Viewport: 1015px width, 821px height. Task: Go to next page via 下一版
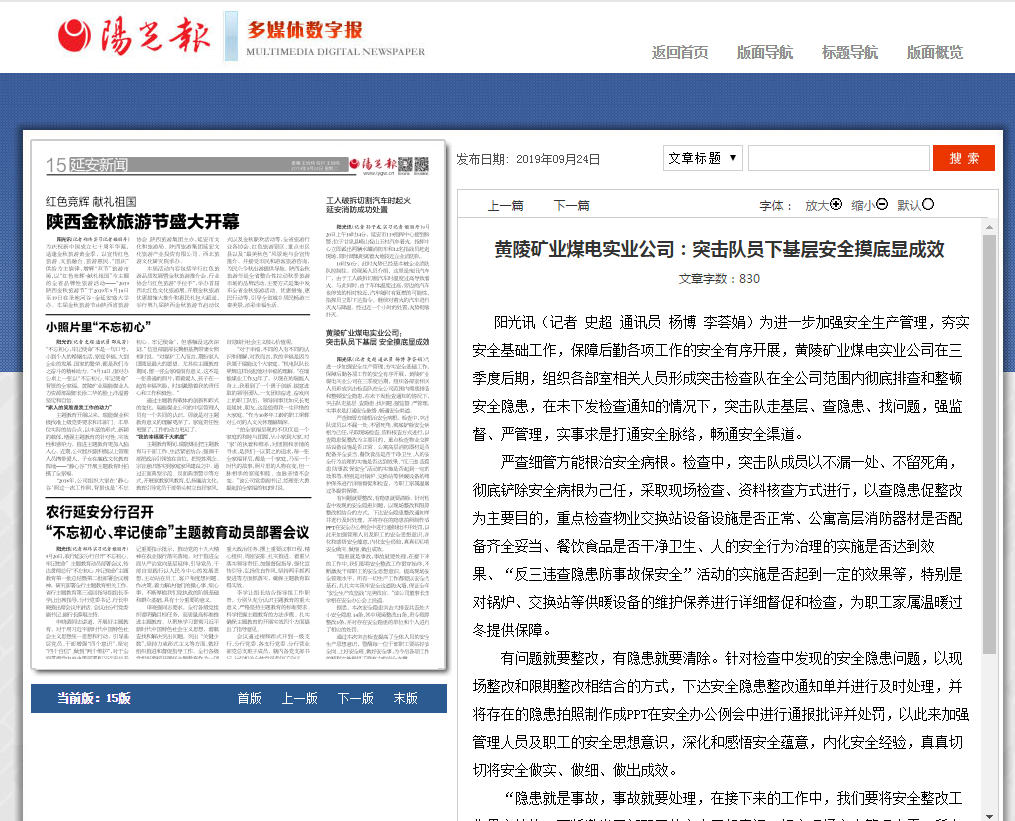356,698
